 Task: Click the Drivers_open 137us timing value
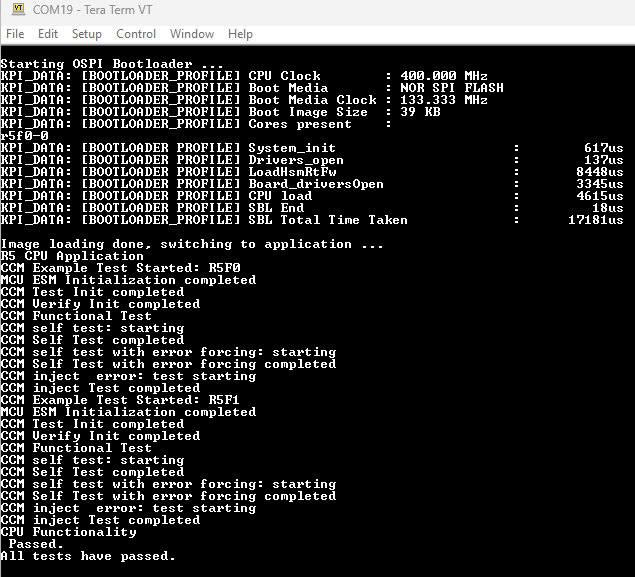[603, 160]
